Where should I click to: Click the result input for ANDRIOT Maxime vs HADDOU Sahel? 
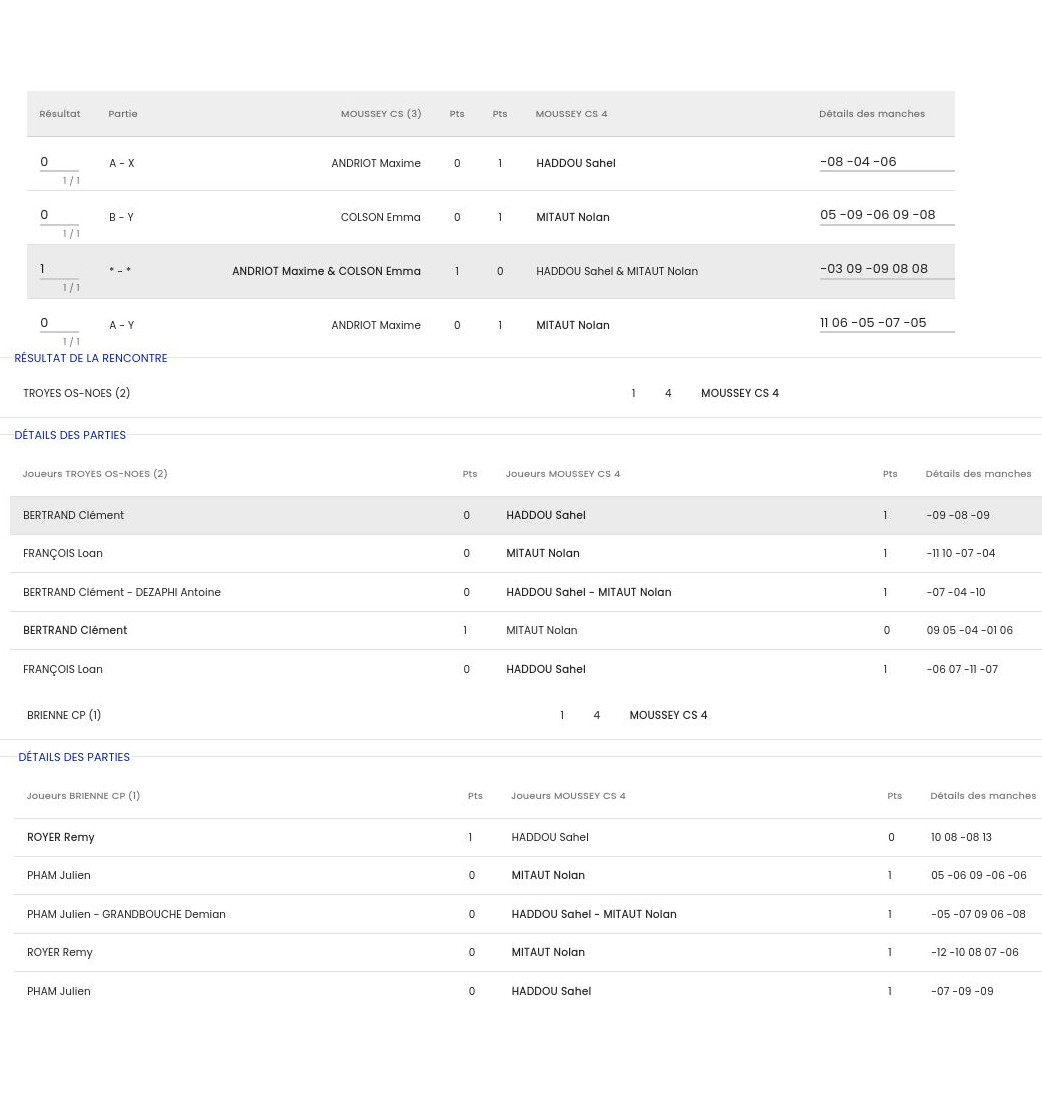58,162
